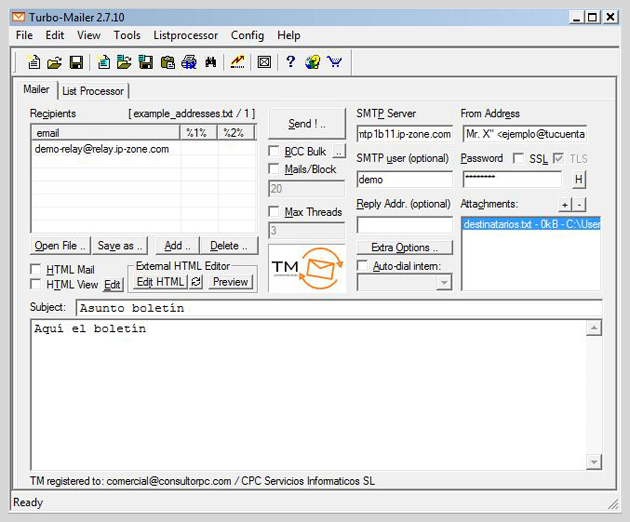Click the new recipient list icon
Image resolution: width=630 pixels, height=522 pixels.
tap(104, 62)
